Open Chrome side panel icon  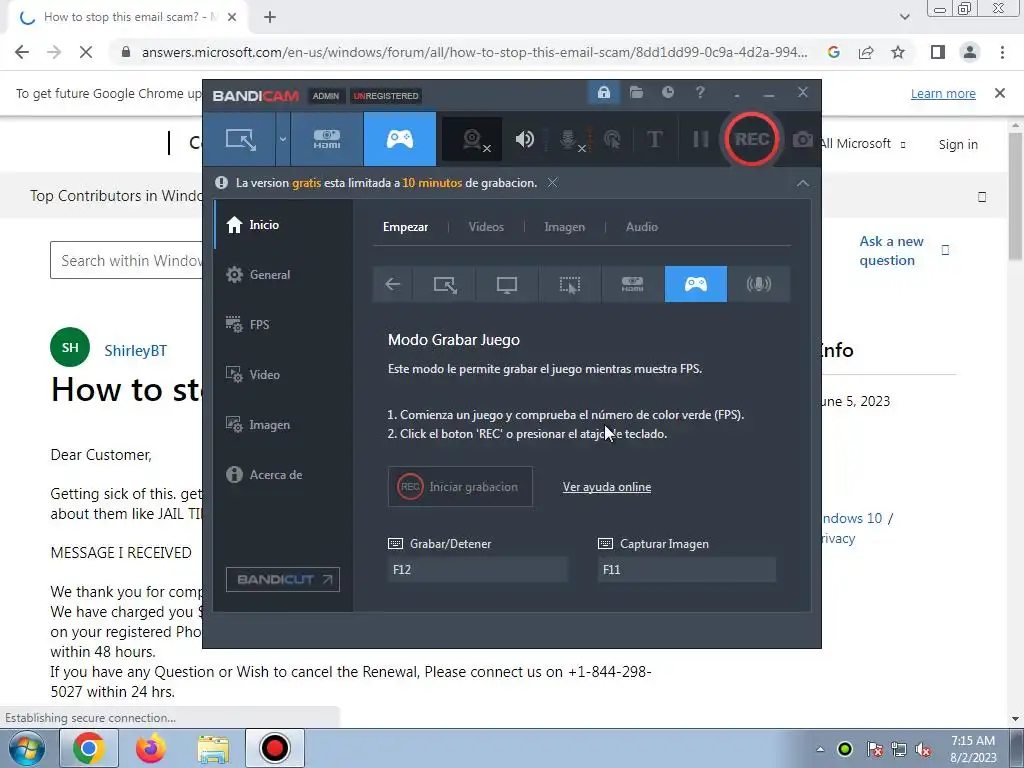click(938, 52)
